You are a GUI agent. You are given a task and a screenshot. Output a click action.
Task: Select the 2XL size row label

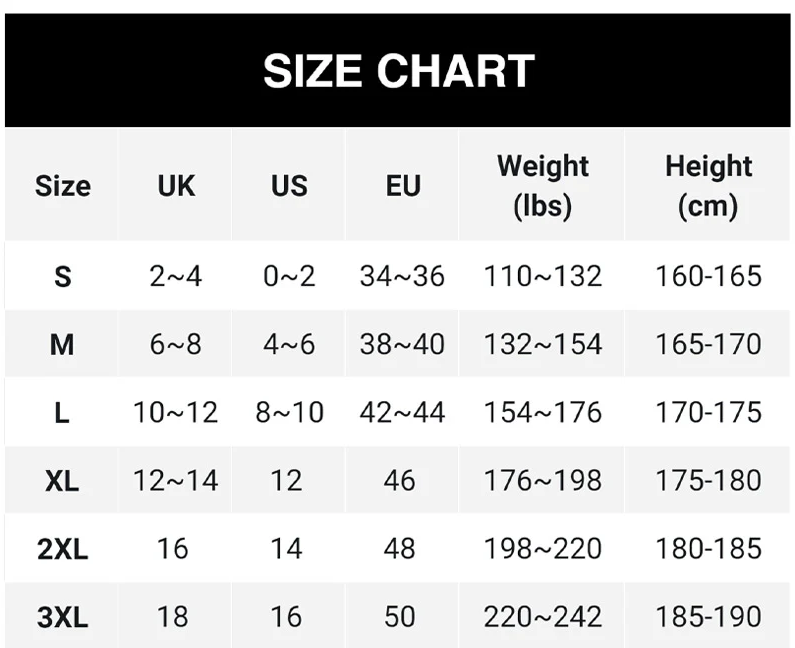(62, 549)
